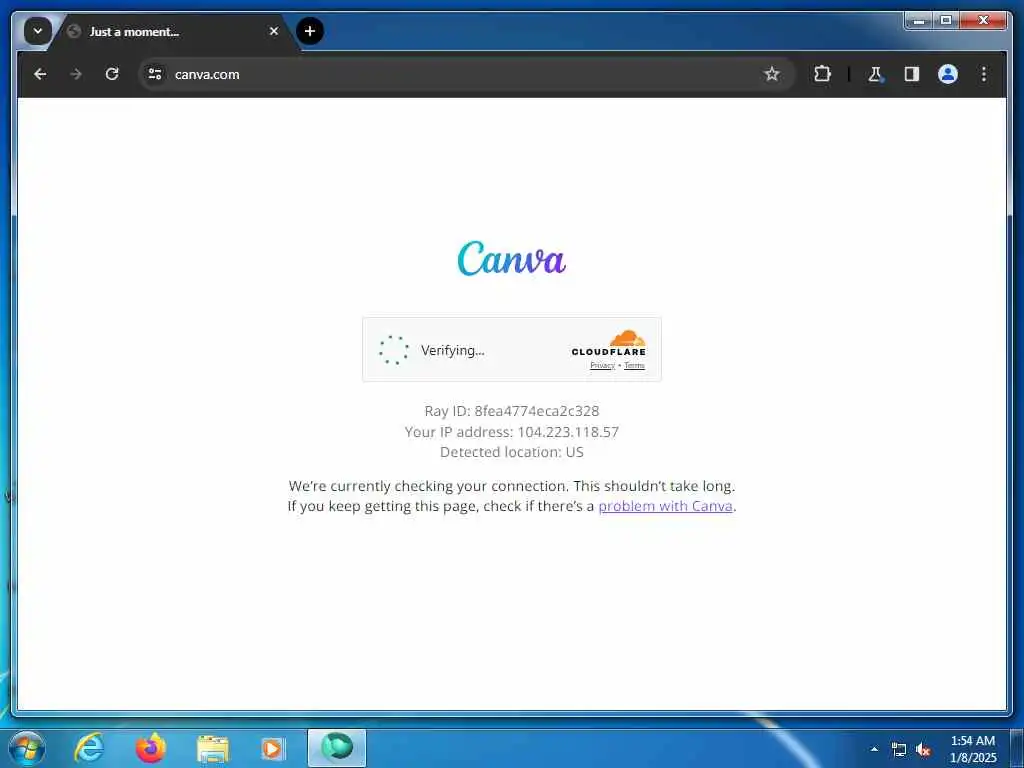This screenshot has height=768, width=1024.
Task: Select the active browser taskbar button
Action: pos(337,748)
